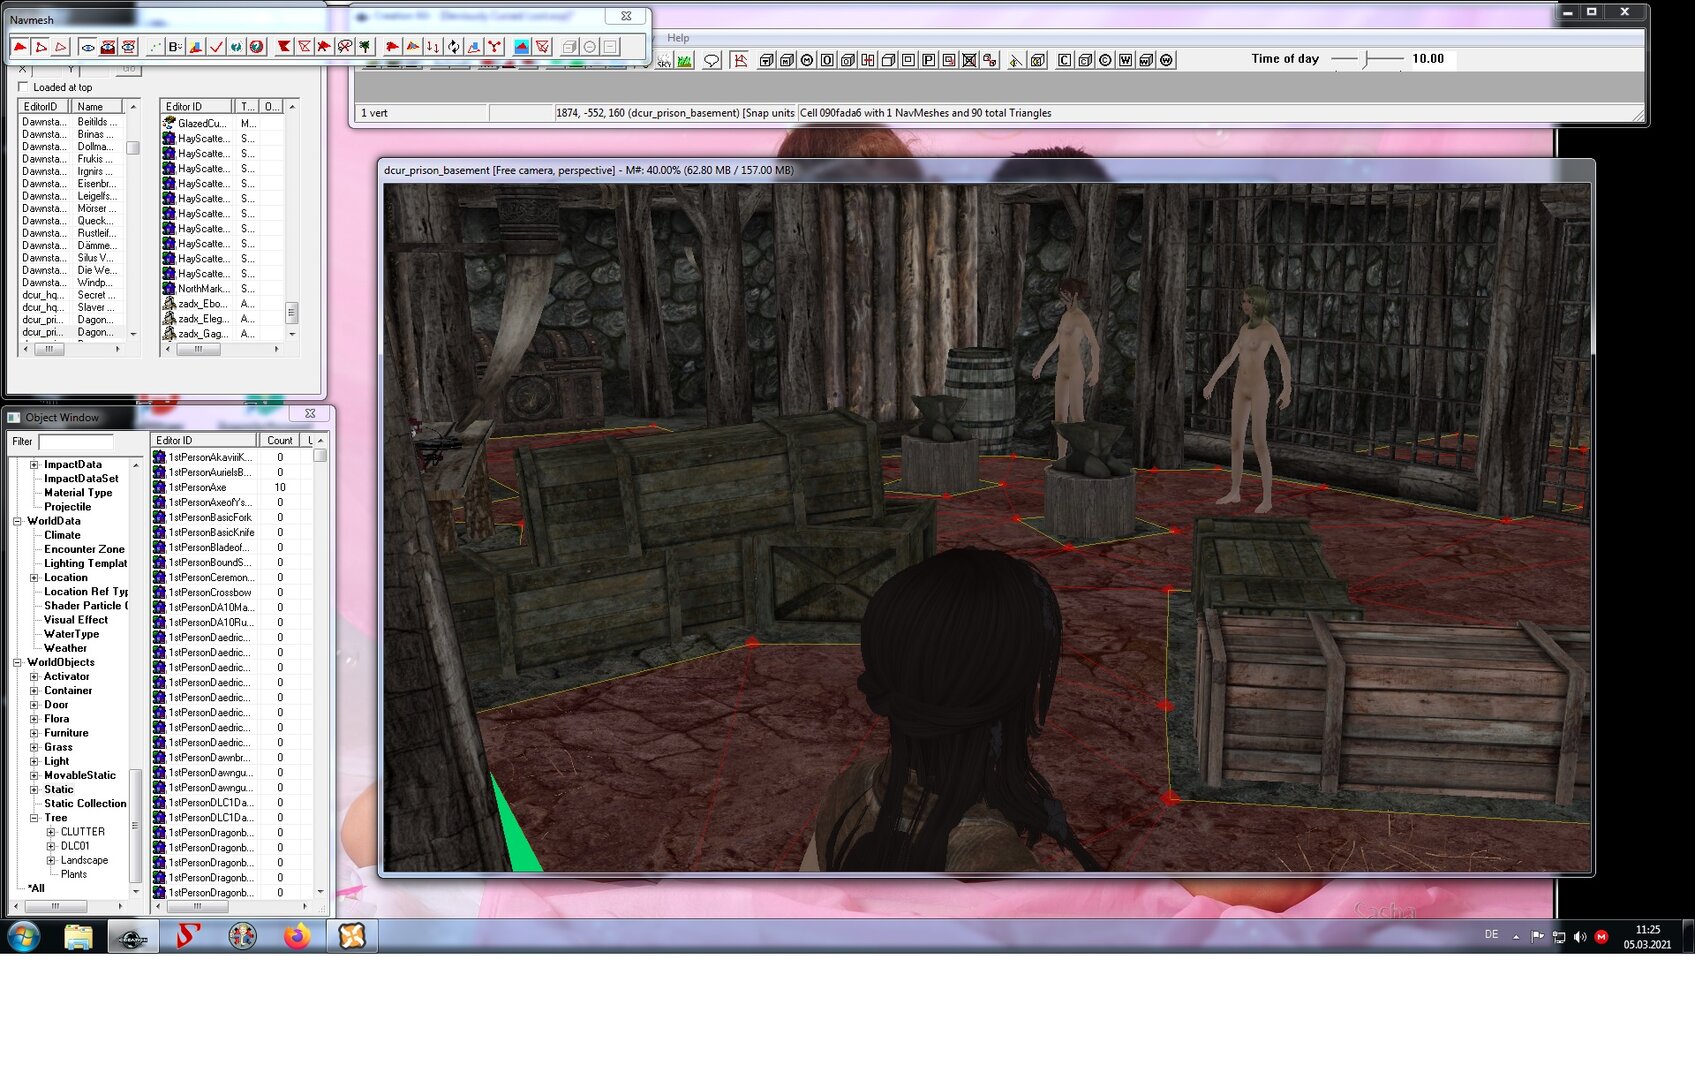
Task: Click the 'B' edit button in Navmesh toolbar
Action: click(x=175, y=47)
